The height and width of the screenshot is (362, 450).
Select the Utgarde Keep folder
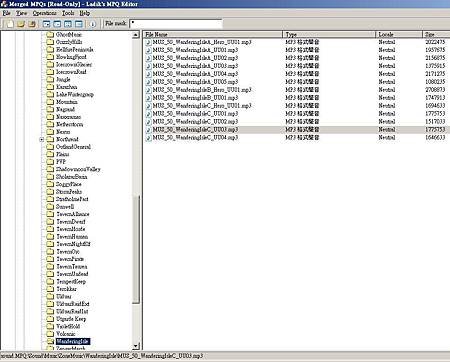tap(71, 319)
